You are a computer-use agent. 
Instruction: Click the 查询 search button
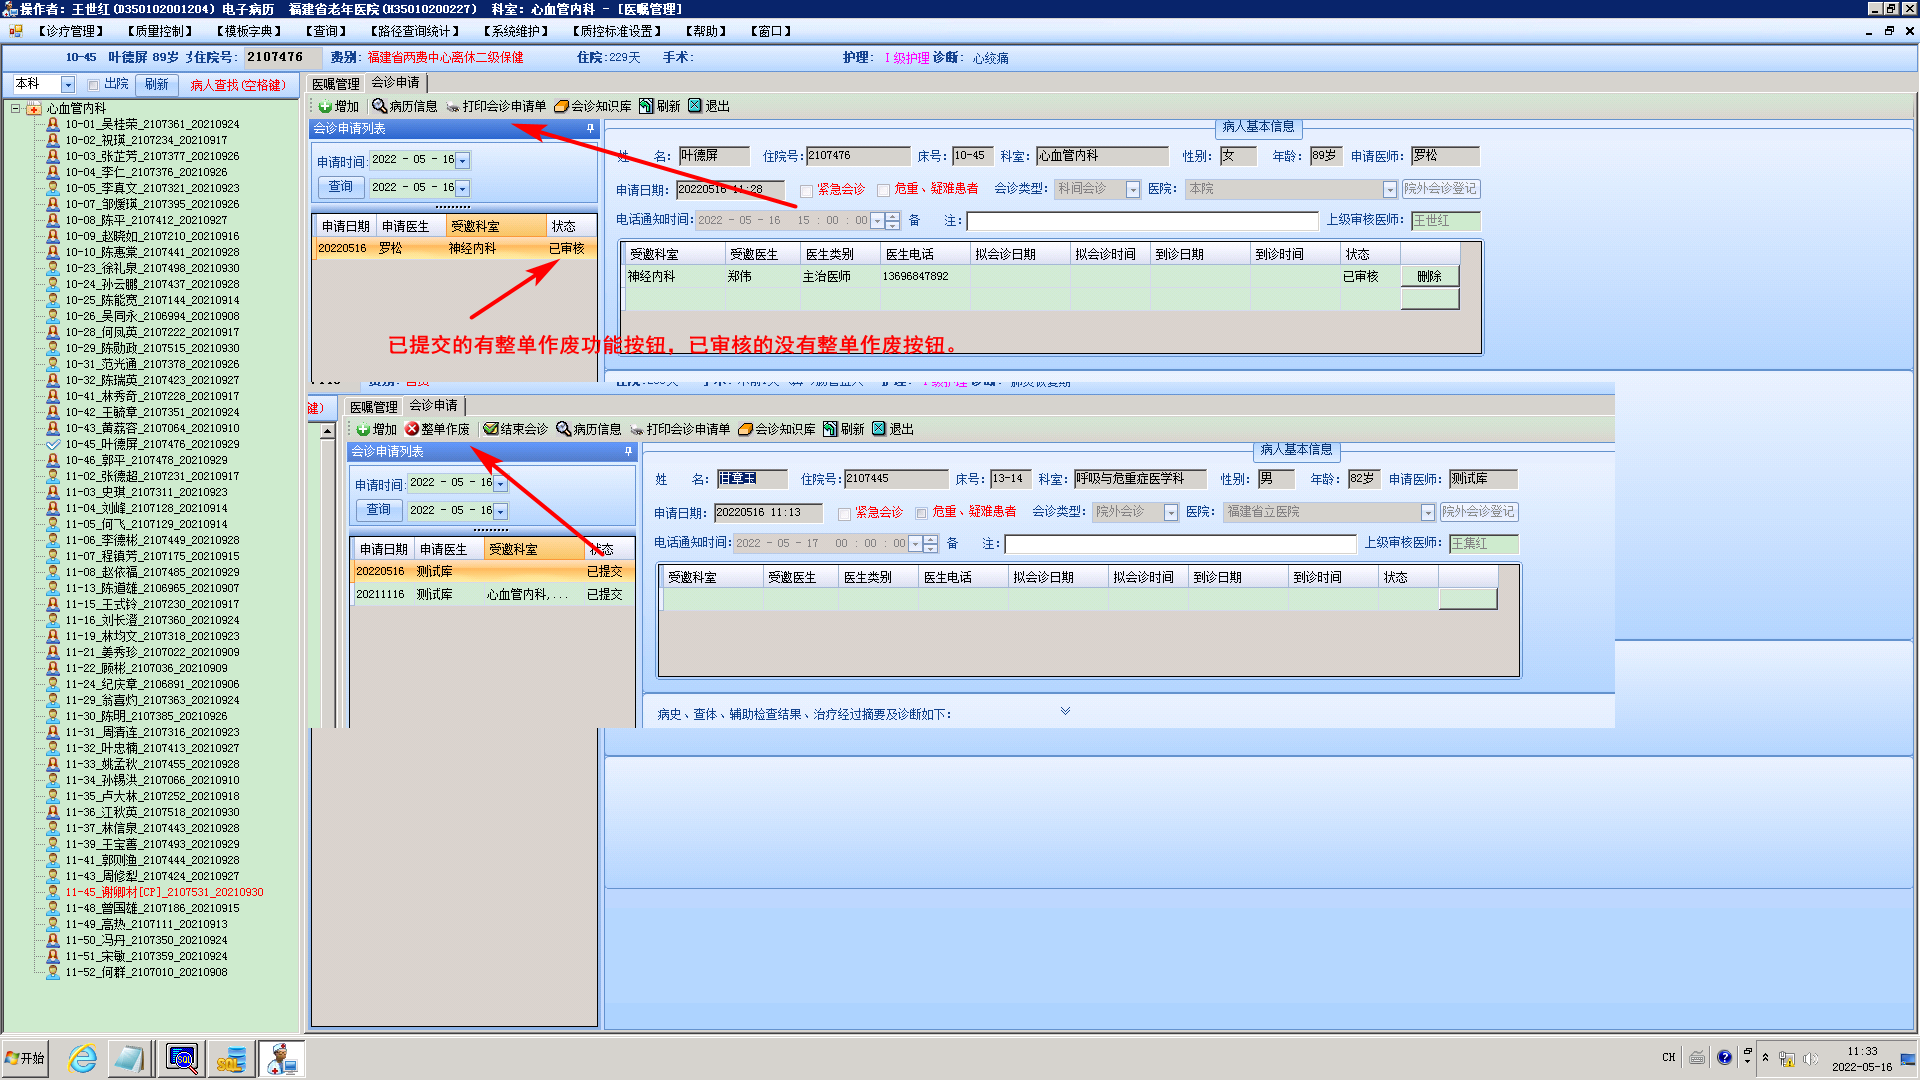pos(340,187)
